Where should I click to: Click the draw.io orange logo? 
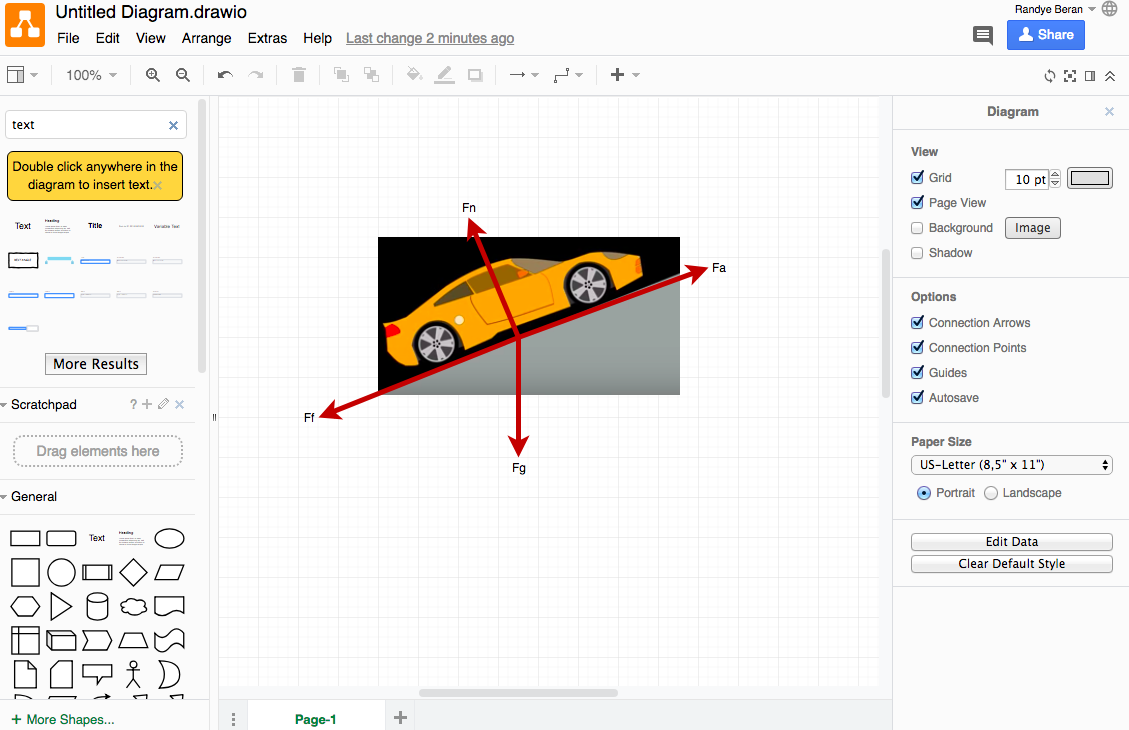click(25, 26)
